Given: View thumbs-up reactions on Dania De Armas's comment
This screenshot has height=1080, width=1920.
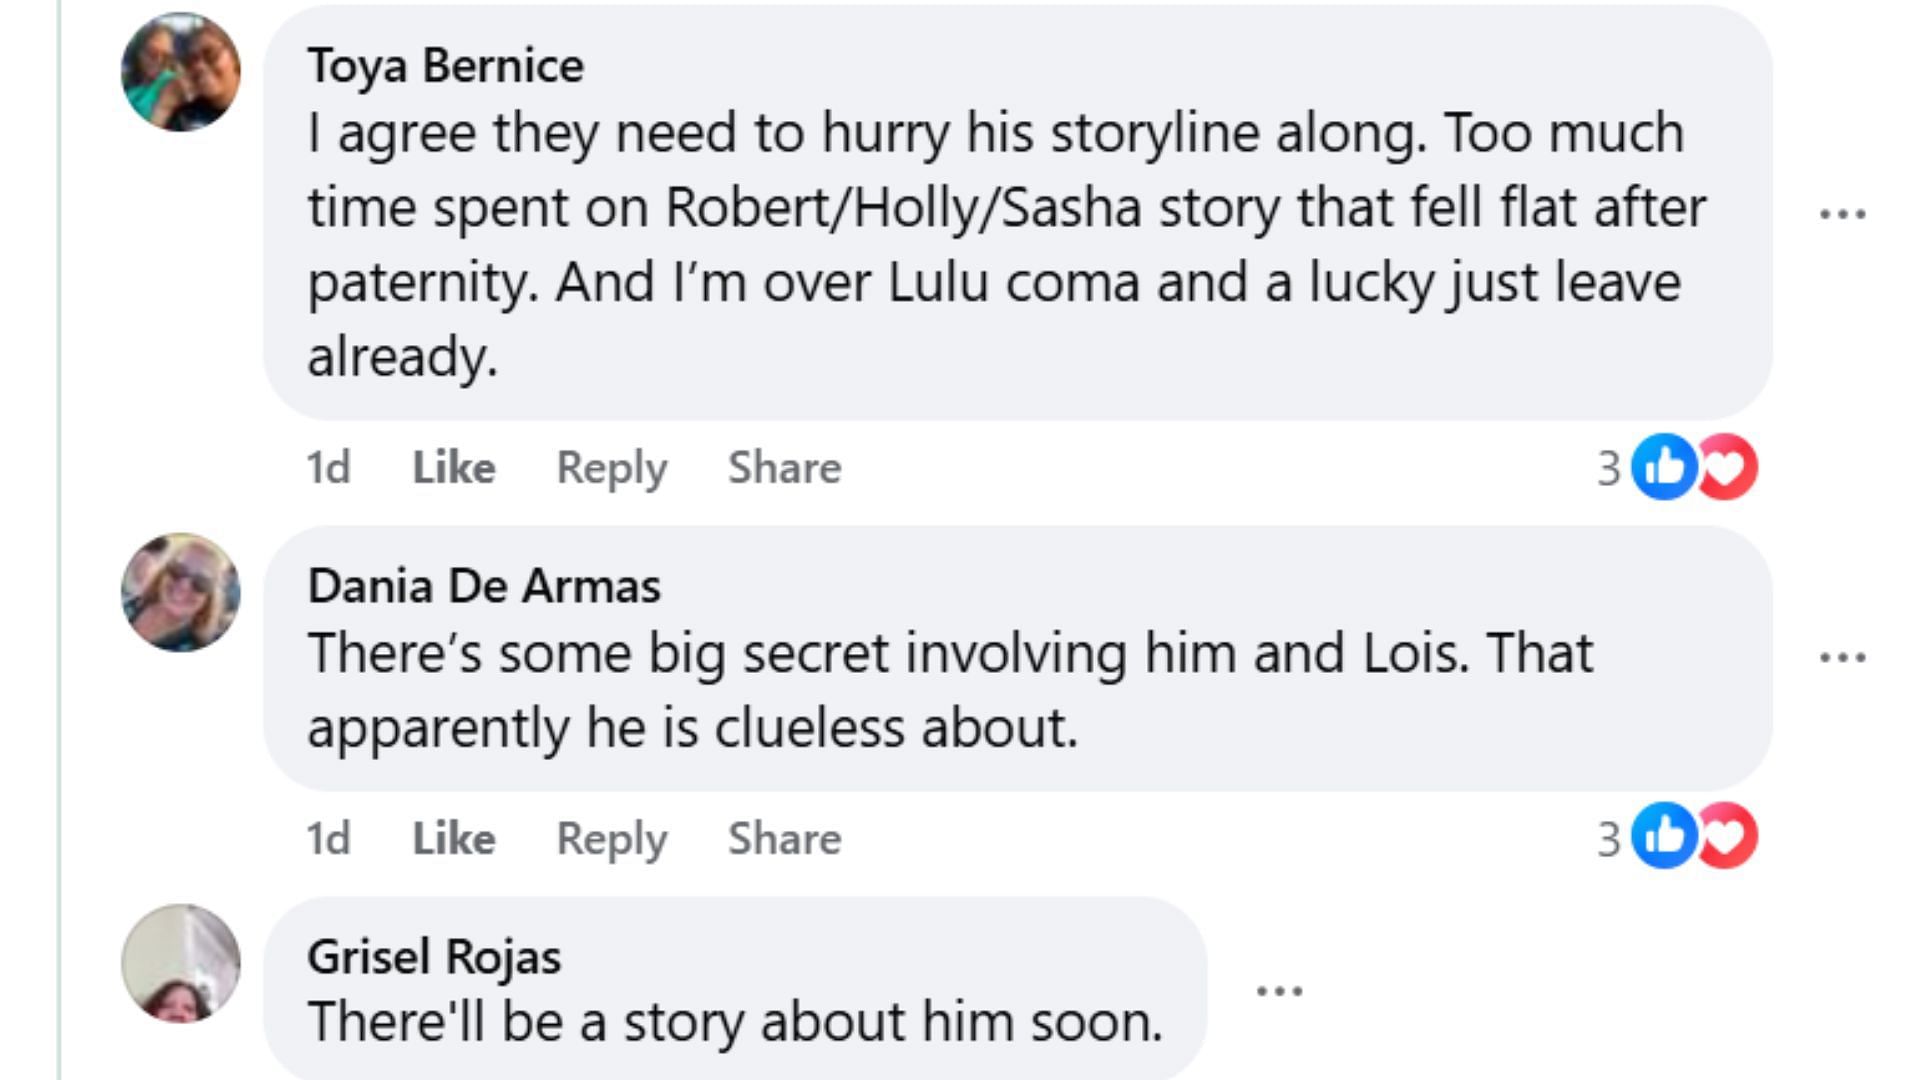Looking at the screenshot, I should 1662,836.
